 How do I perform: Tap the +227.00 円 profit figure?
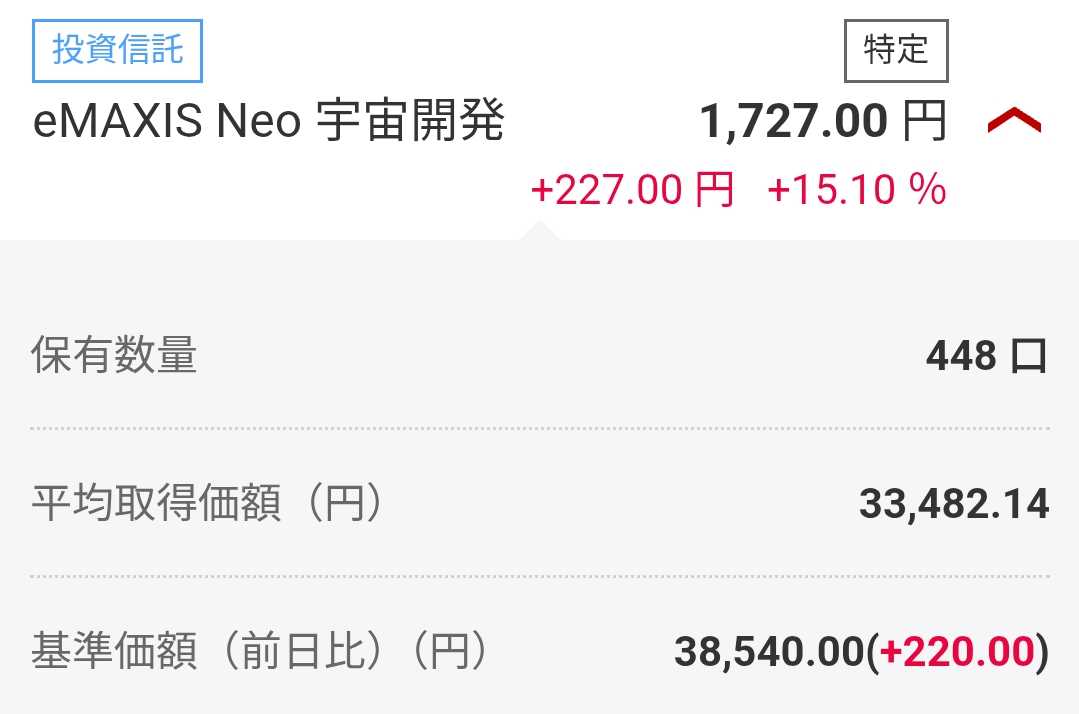pyautogui.click(x=633, y=189)
